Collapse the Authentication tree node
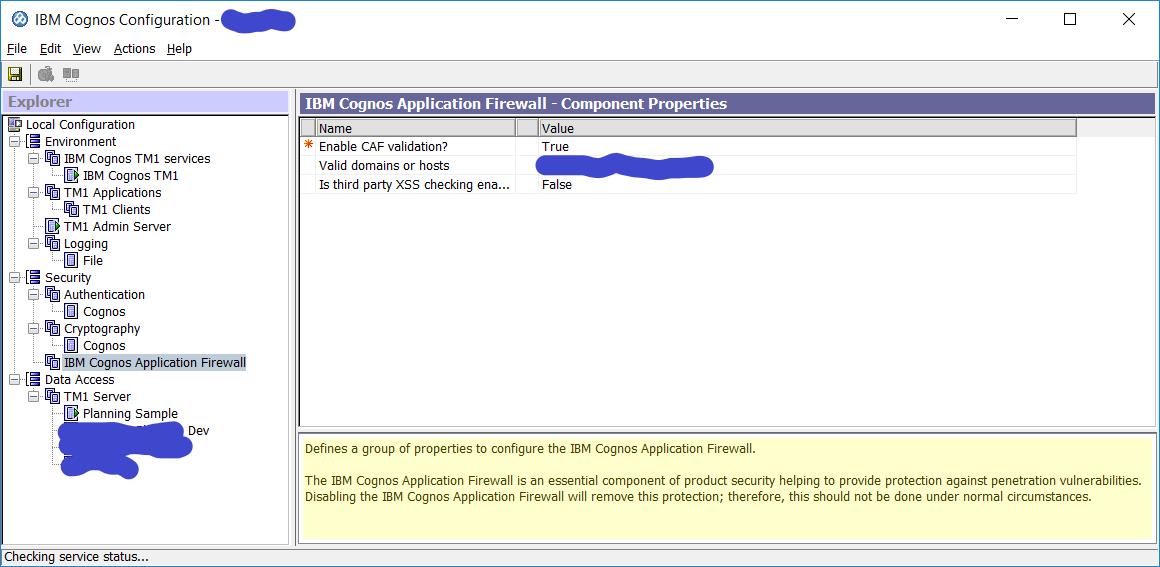This screenshot has width=1160, height=567. pyautogui.click(x=33, y=295)
